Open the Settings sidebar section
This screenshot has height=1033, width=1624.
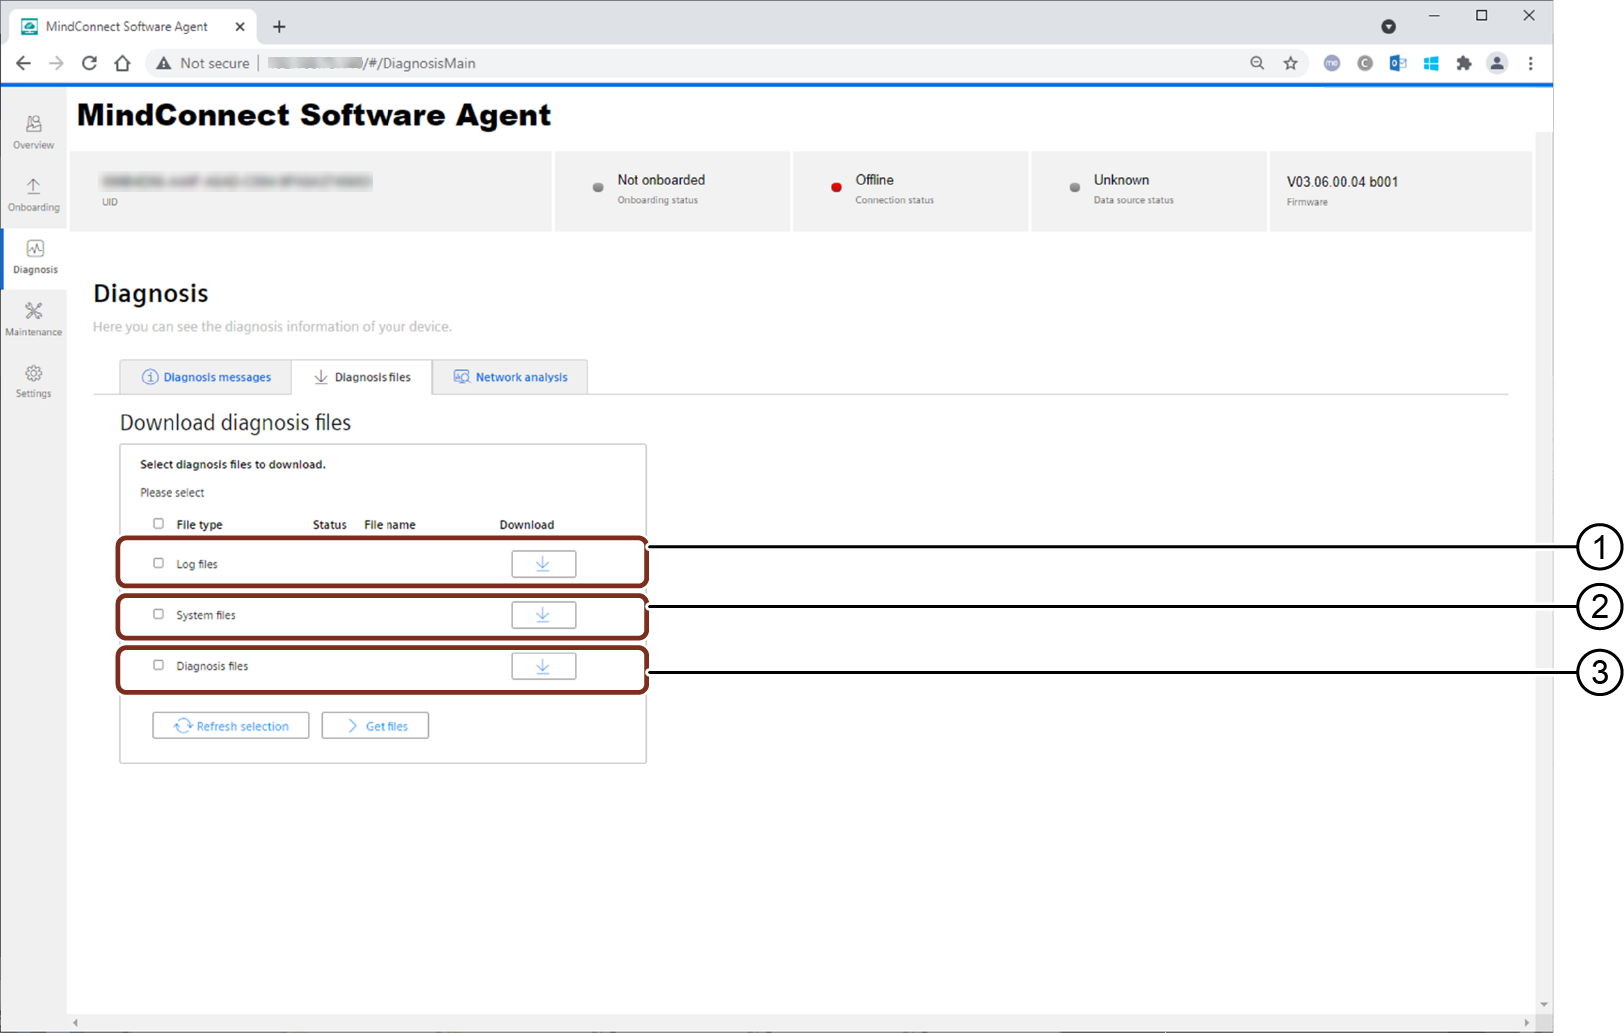point(34,381)
